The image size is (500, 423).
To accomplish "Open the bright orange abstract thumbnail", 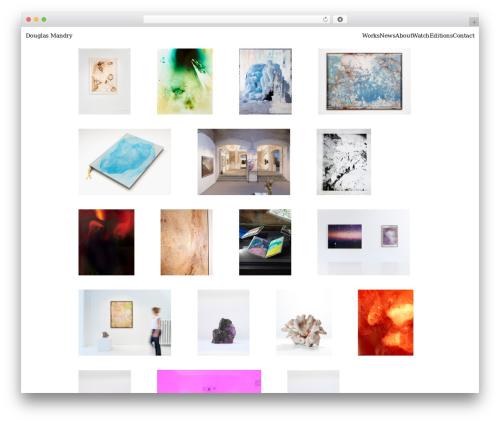I will [x=386, y=322].
